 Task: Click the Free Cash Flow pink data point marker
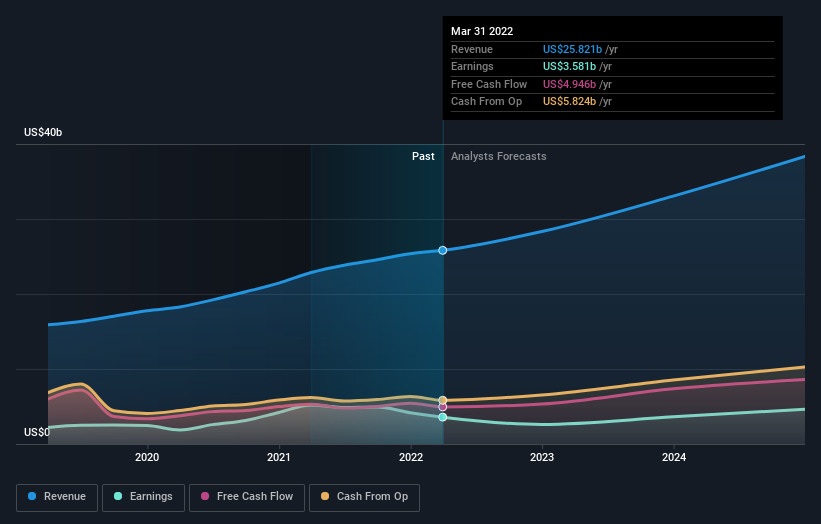(x=442, y=407)
